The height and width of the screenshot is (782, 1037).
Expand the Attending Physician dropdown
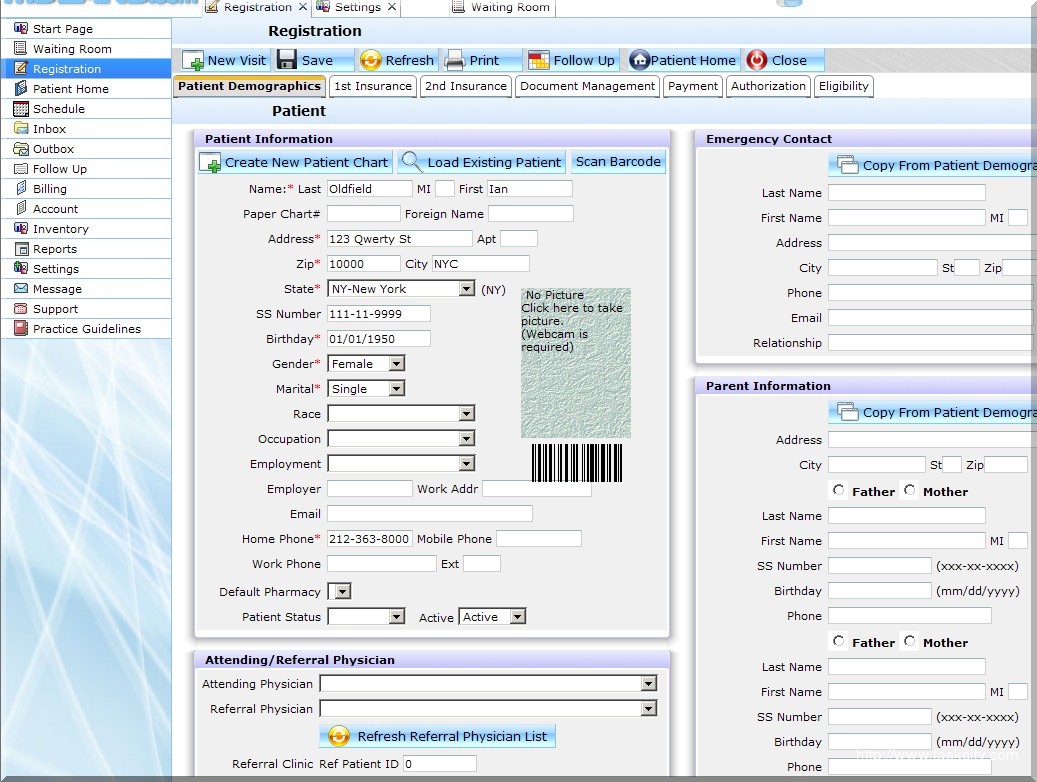click(648, 684)
